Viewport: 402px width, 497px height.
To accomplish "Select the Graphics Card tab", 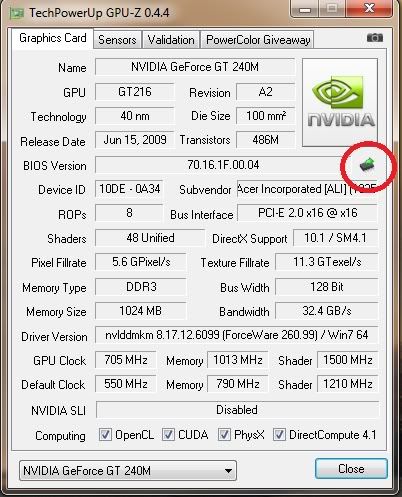I will coord(53,38).
